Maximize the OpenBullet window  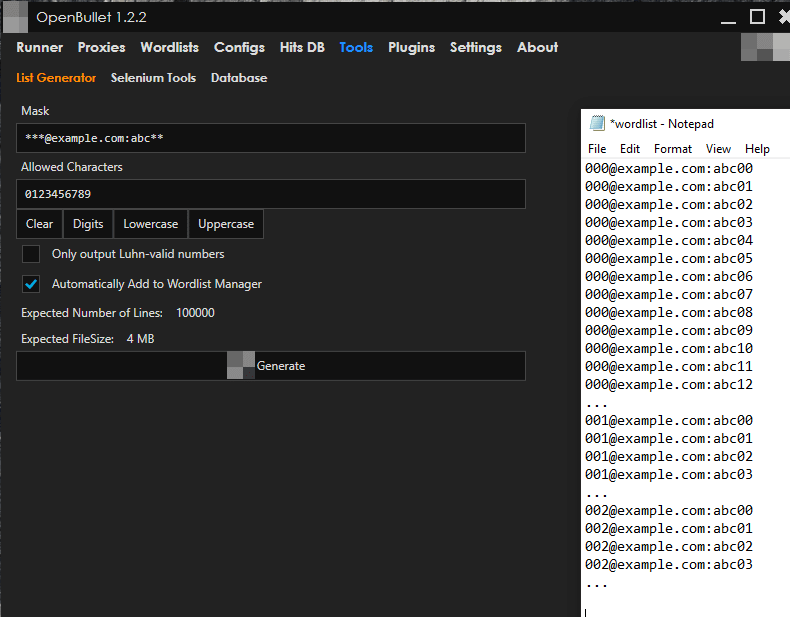[x=757, y=17]
